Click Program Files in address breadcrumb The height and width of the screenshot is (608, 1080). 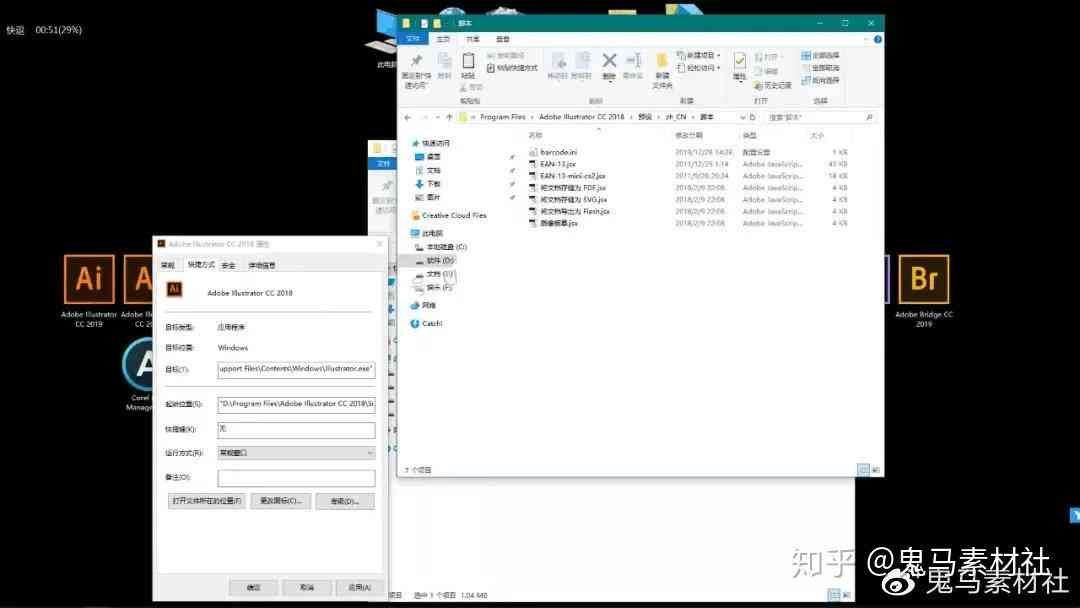point(503,117)
